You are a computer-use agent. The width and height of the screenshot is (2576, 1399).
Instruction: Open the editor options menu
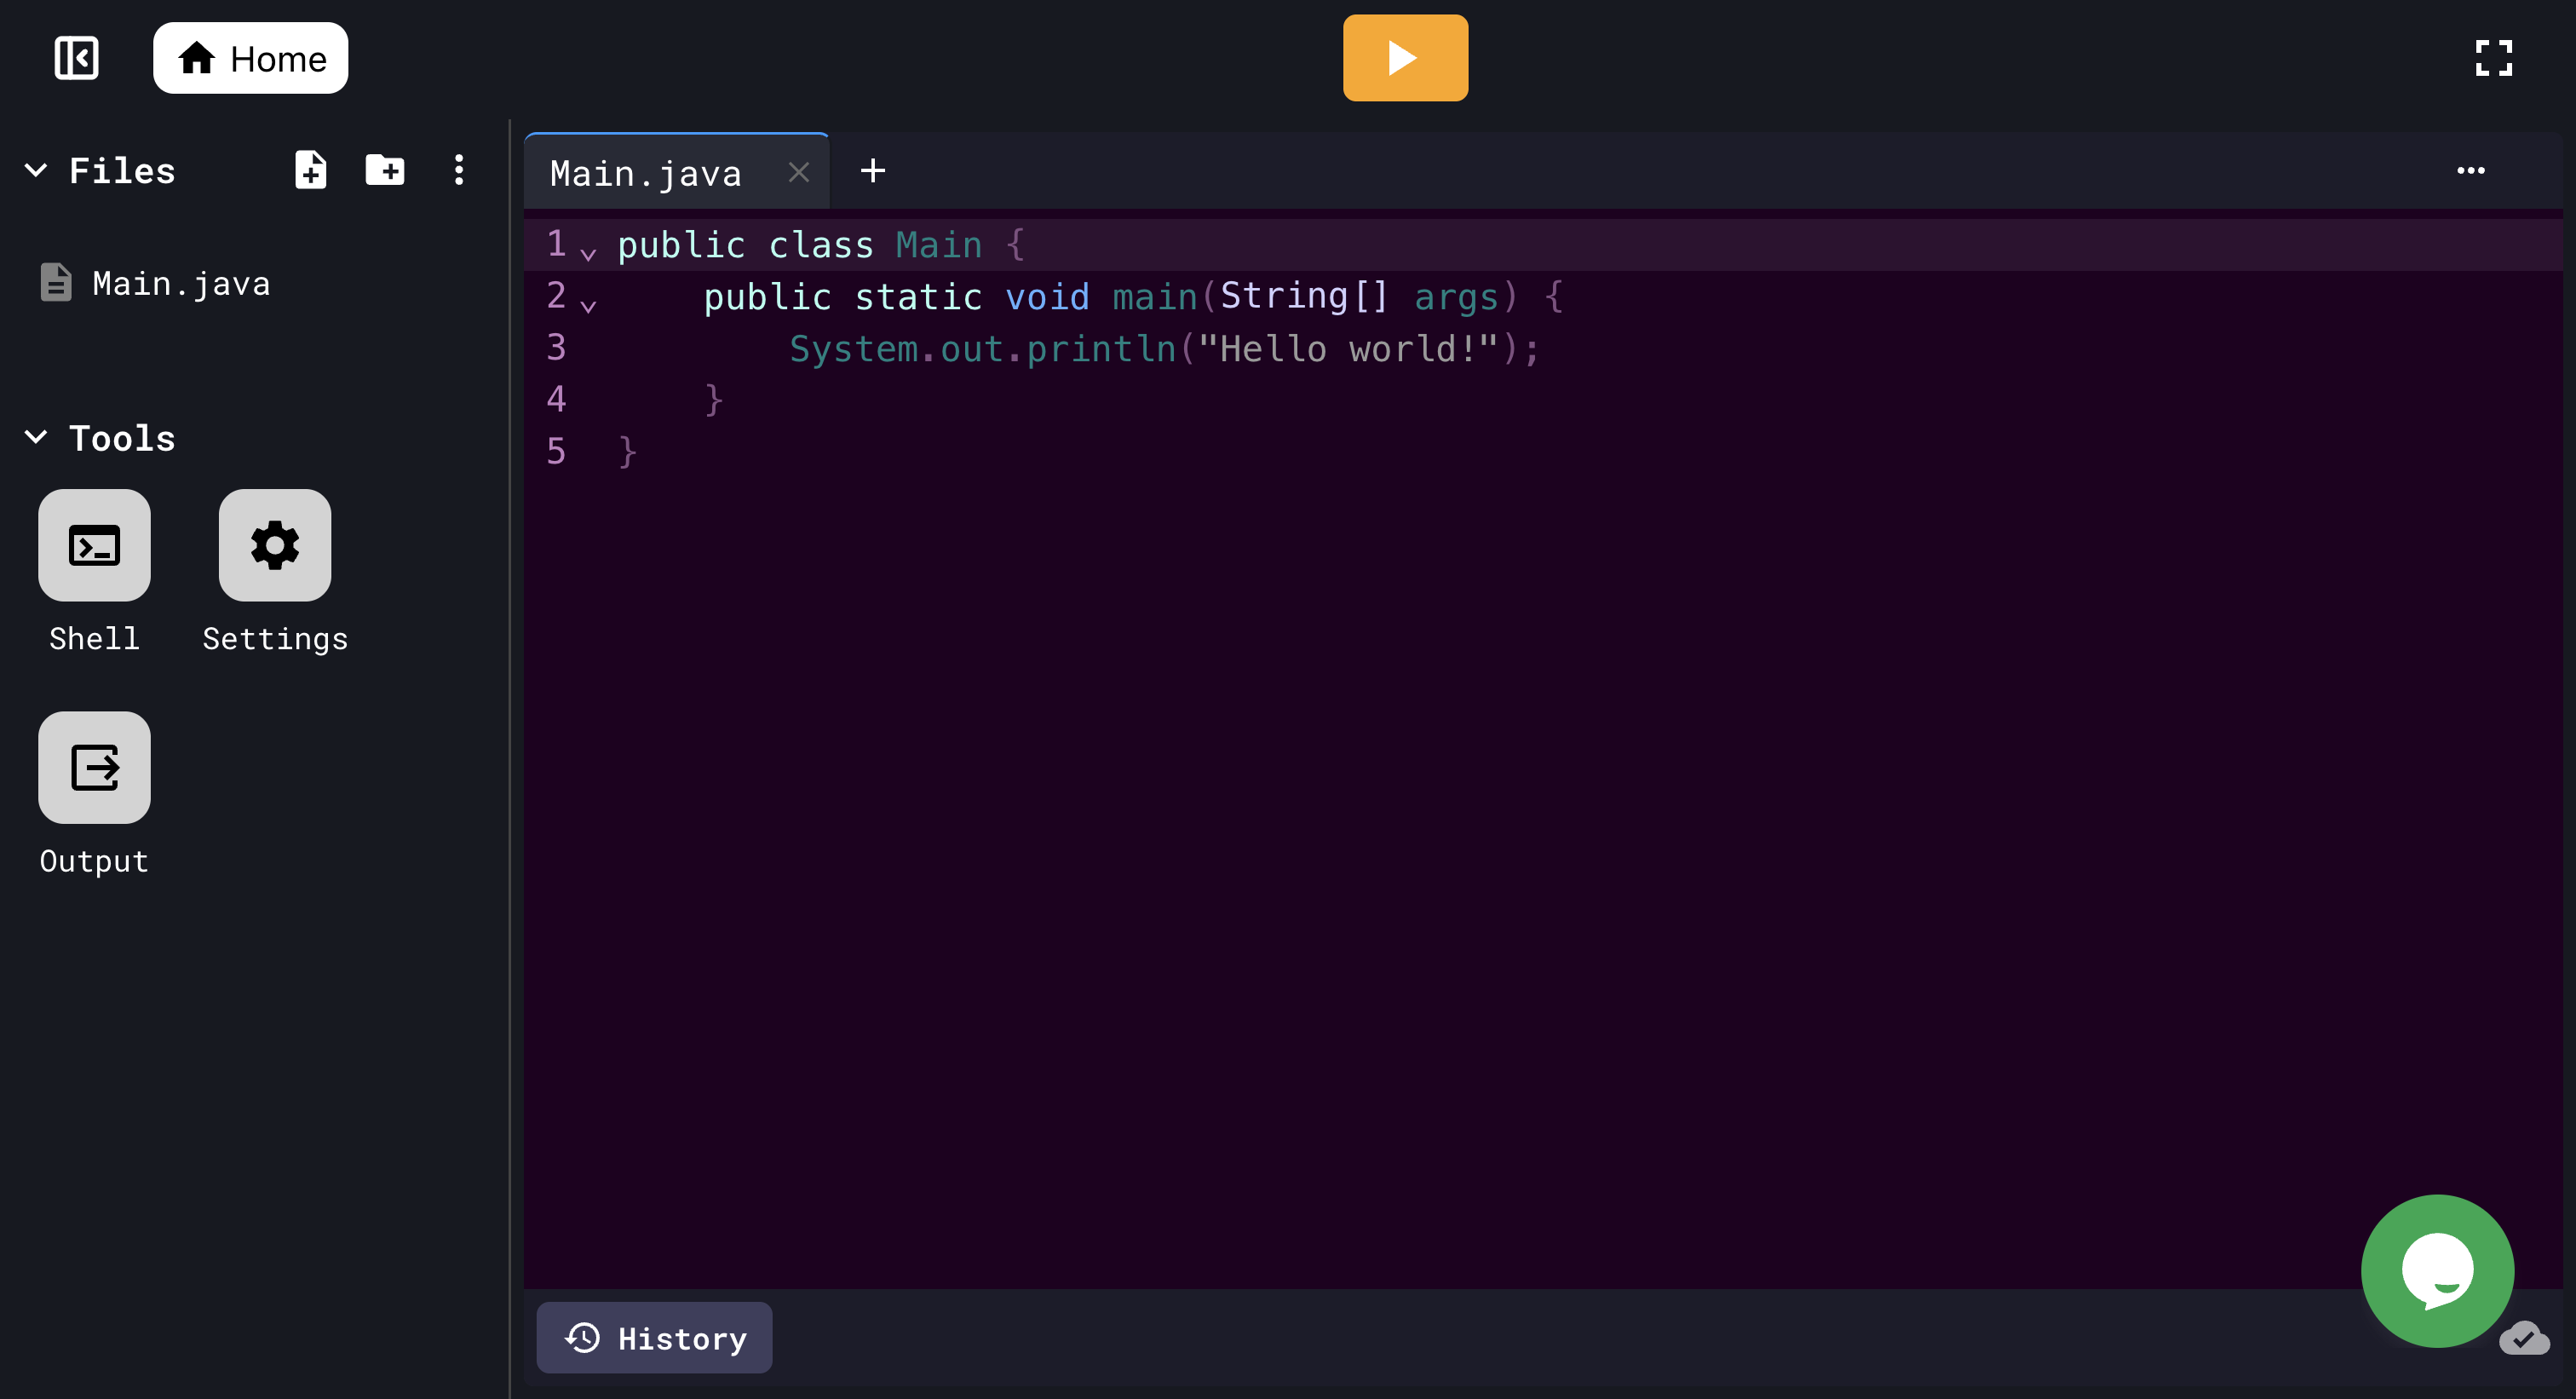(2471, 171)
